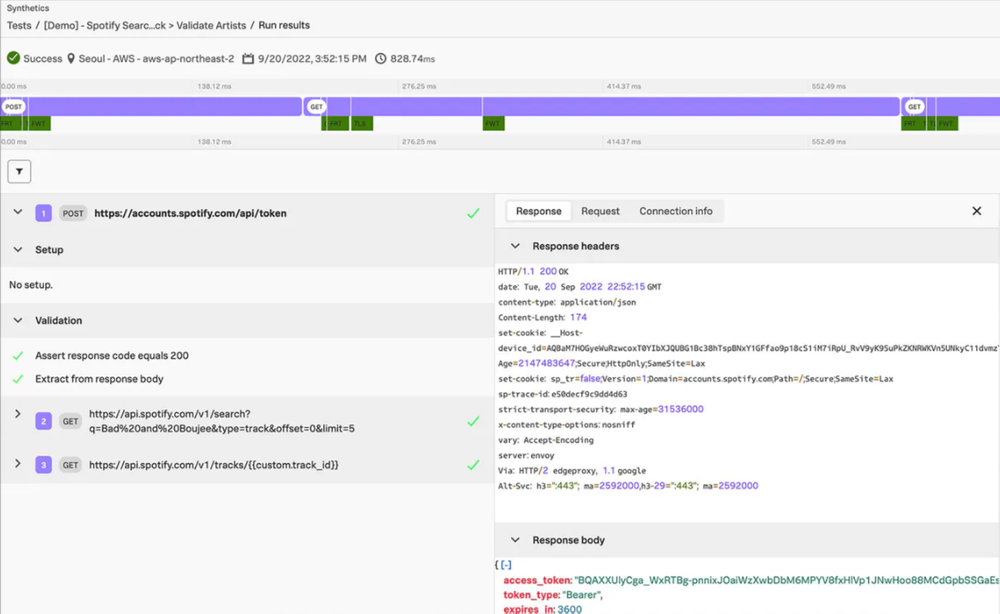Click step 1's green checkmark
The image size is (1000, 614).
click(x=473, y=211)
